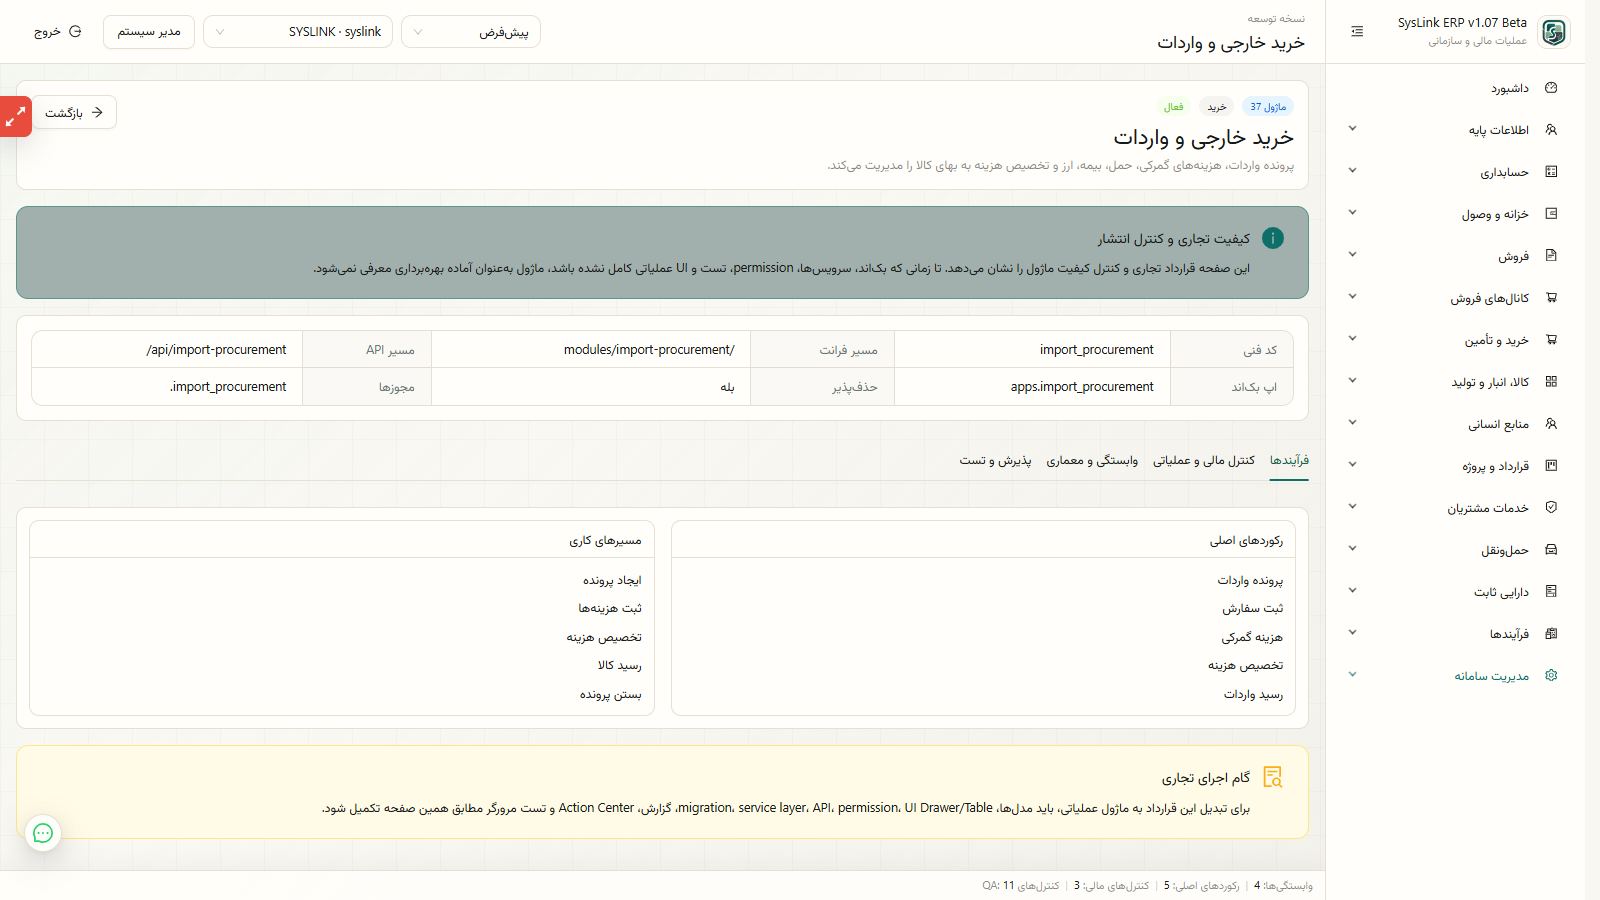
Task: Expand the منابع انسانی submenu chevron
Action: click(1353, 423)
